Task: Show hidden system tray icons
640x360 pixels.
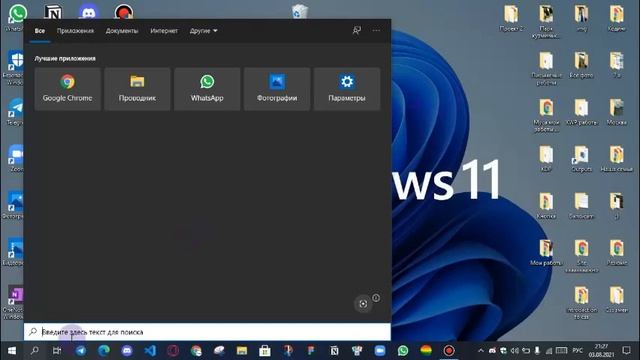Action: point(481,351)
